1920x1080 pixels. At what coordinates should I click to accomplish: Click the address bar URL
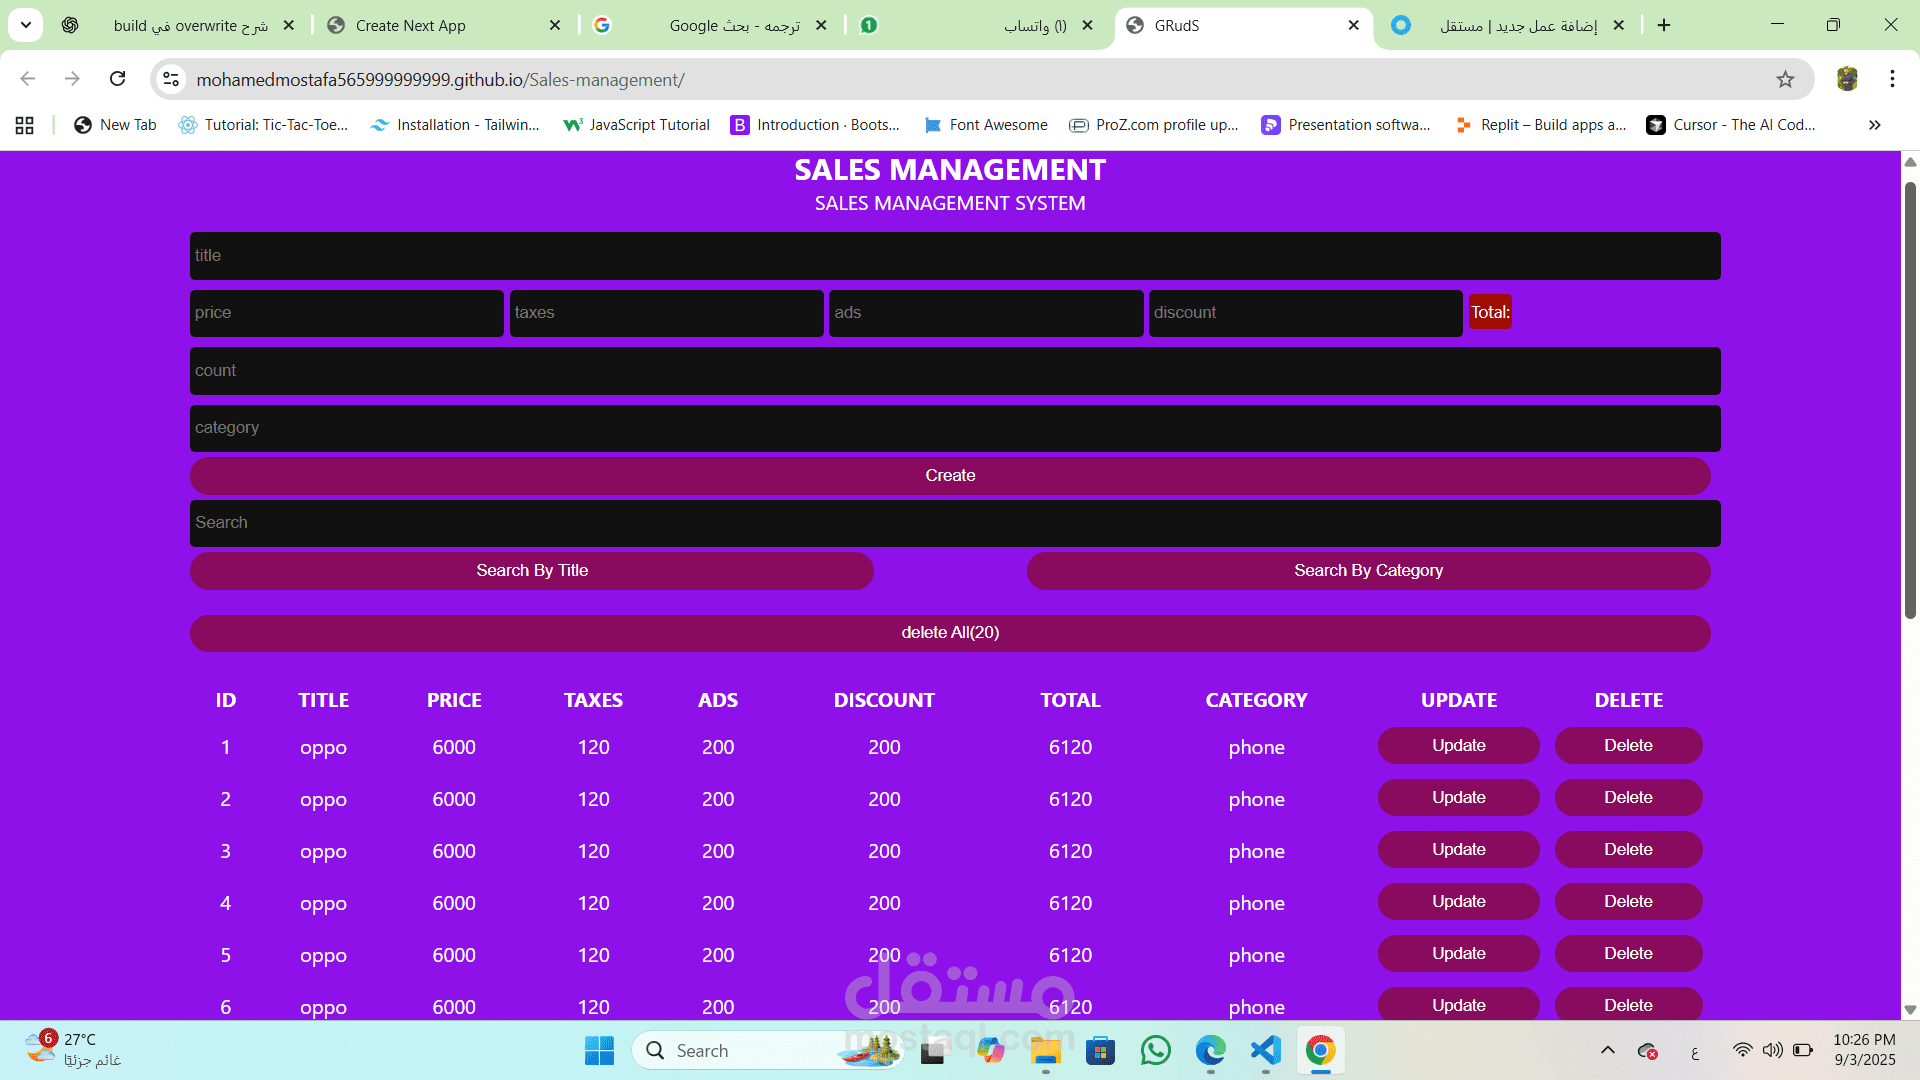(440, 79)
